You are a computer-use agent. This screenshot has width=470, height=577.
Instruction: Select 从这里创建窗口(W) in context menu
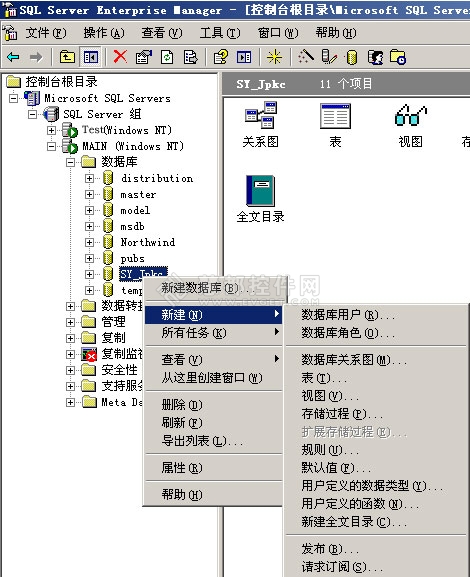pos(213,378)
